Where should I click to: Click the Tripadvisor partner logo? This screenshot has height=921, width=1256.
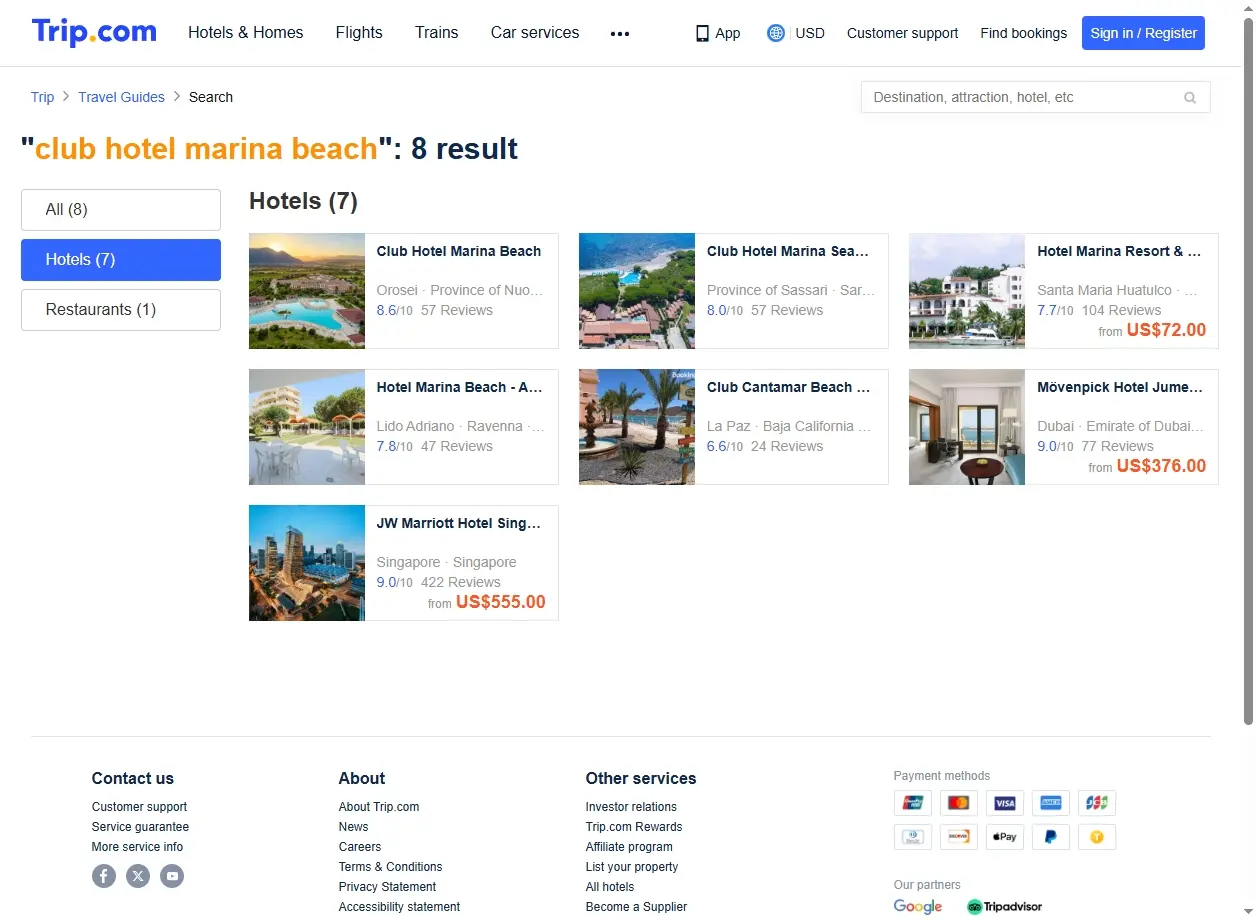click(x=1004, y=907)
